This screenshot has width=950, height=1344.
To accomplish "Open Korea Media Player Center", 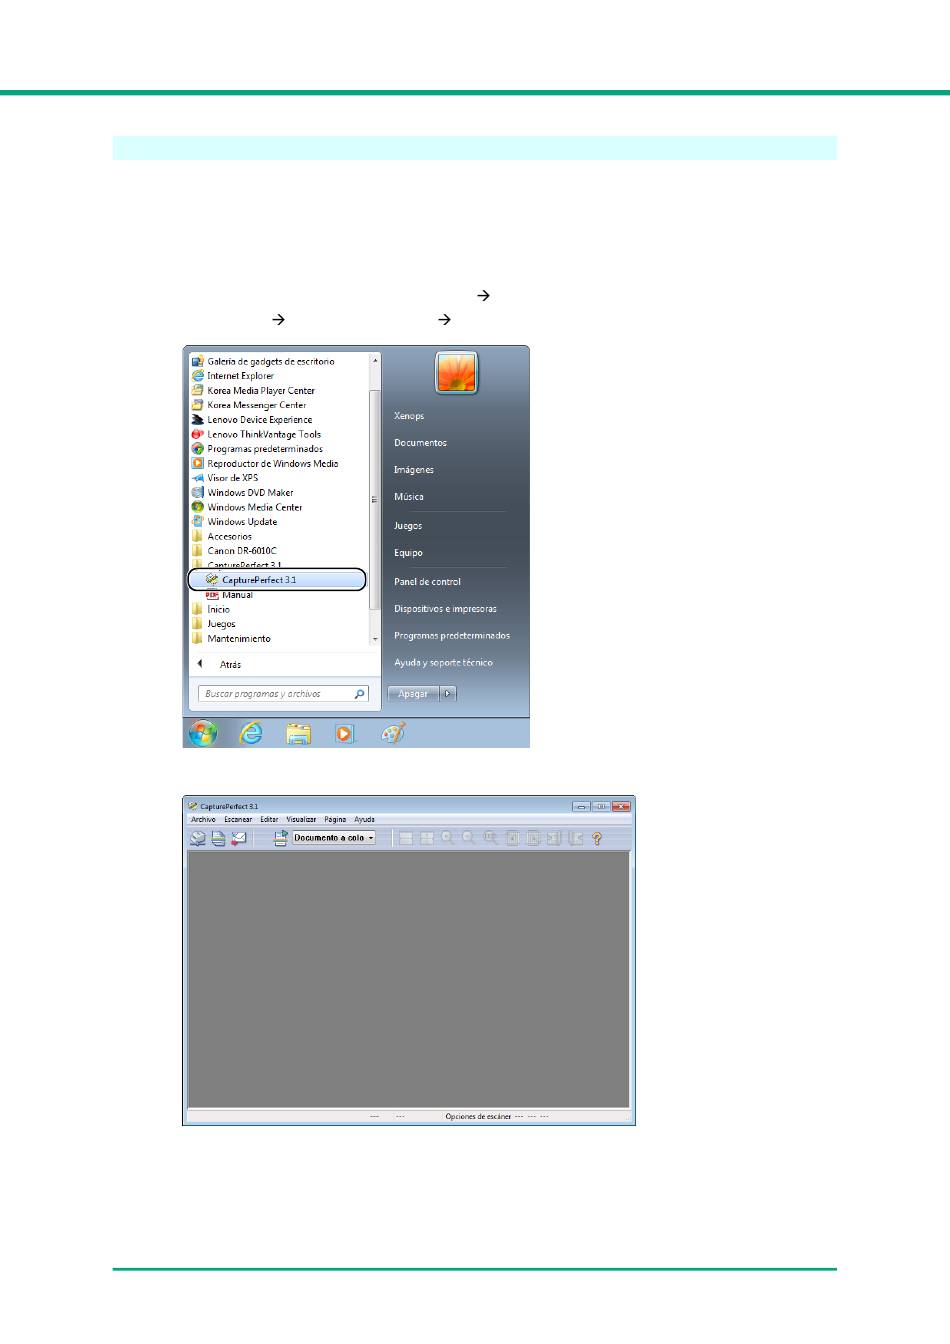I will pyautogui.click(x=253, y=391).
